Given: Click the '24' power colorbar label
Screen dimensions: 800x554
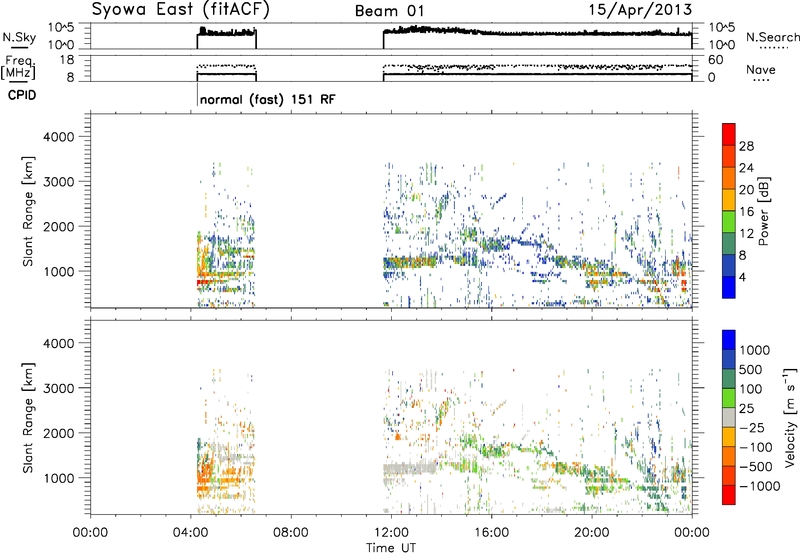Looking at the screenshot, I should point(746,168).
